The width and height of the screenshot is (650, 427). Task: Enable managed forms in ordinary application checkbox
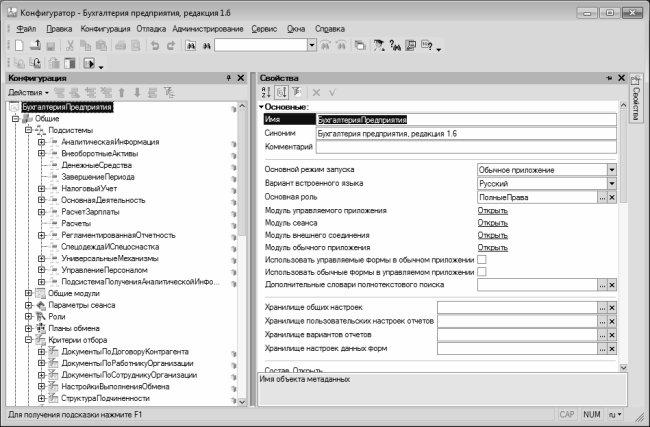click(482, 259)
